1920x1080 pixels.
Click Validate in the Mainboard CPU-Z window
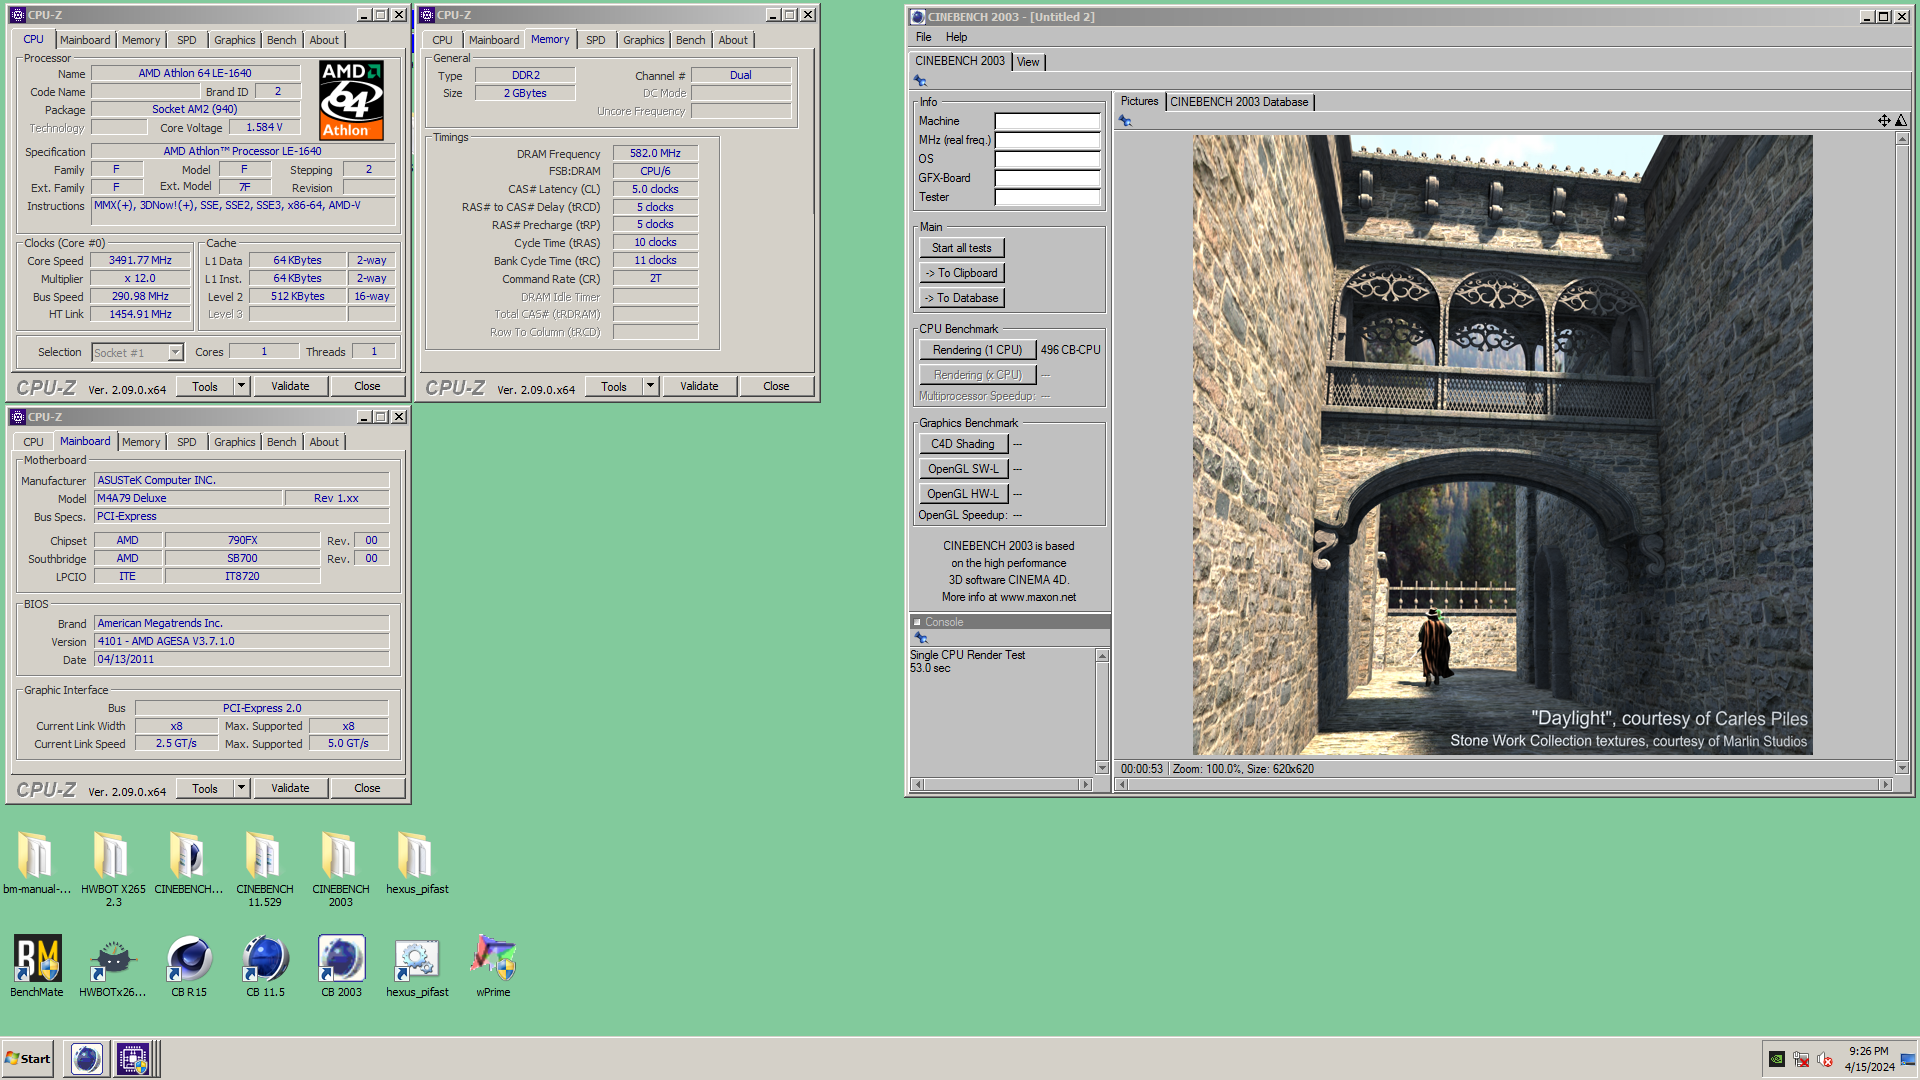pos(290,788)
